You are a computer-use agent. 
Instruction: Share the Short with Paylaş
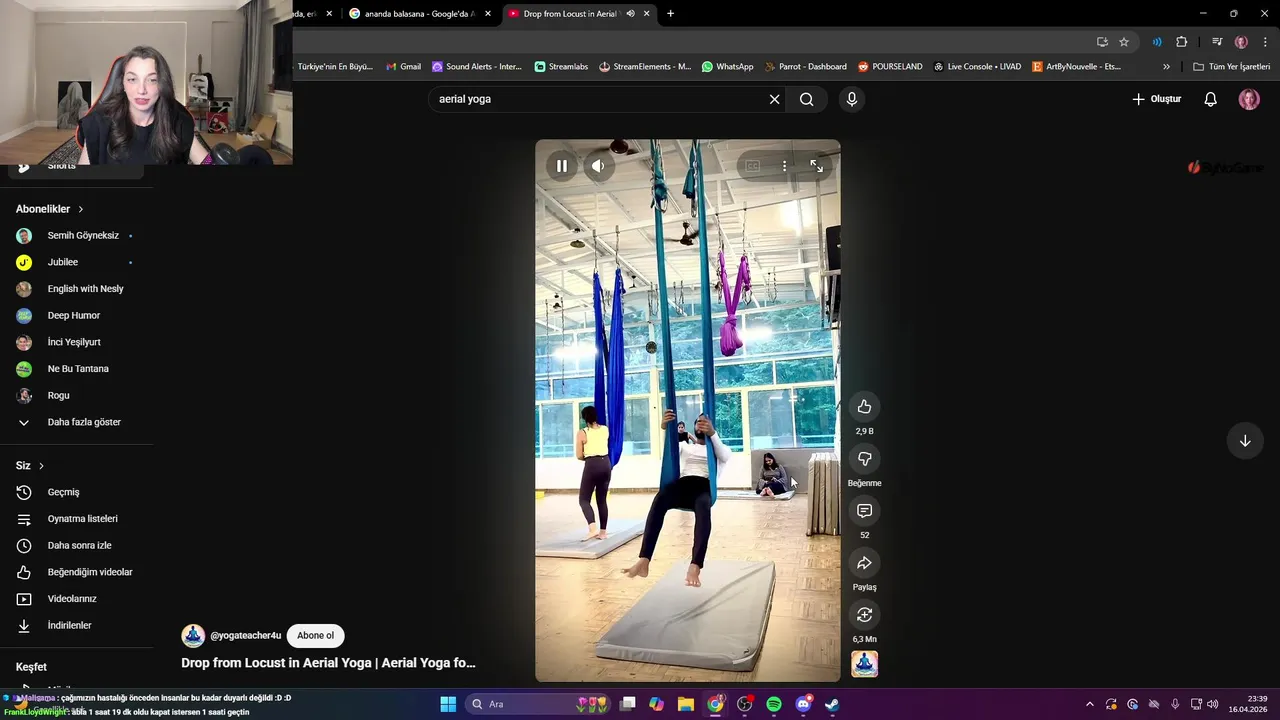point(864,563)
